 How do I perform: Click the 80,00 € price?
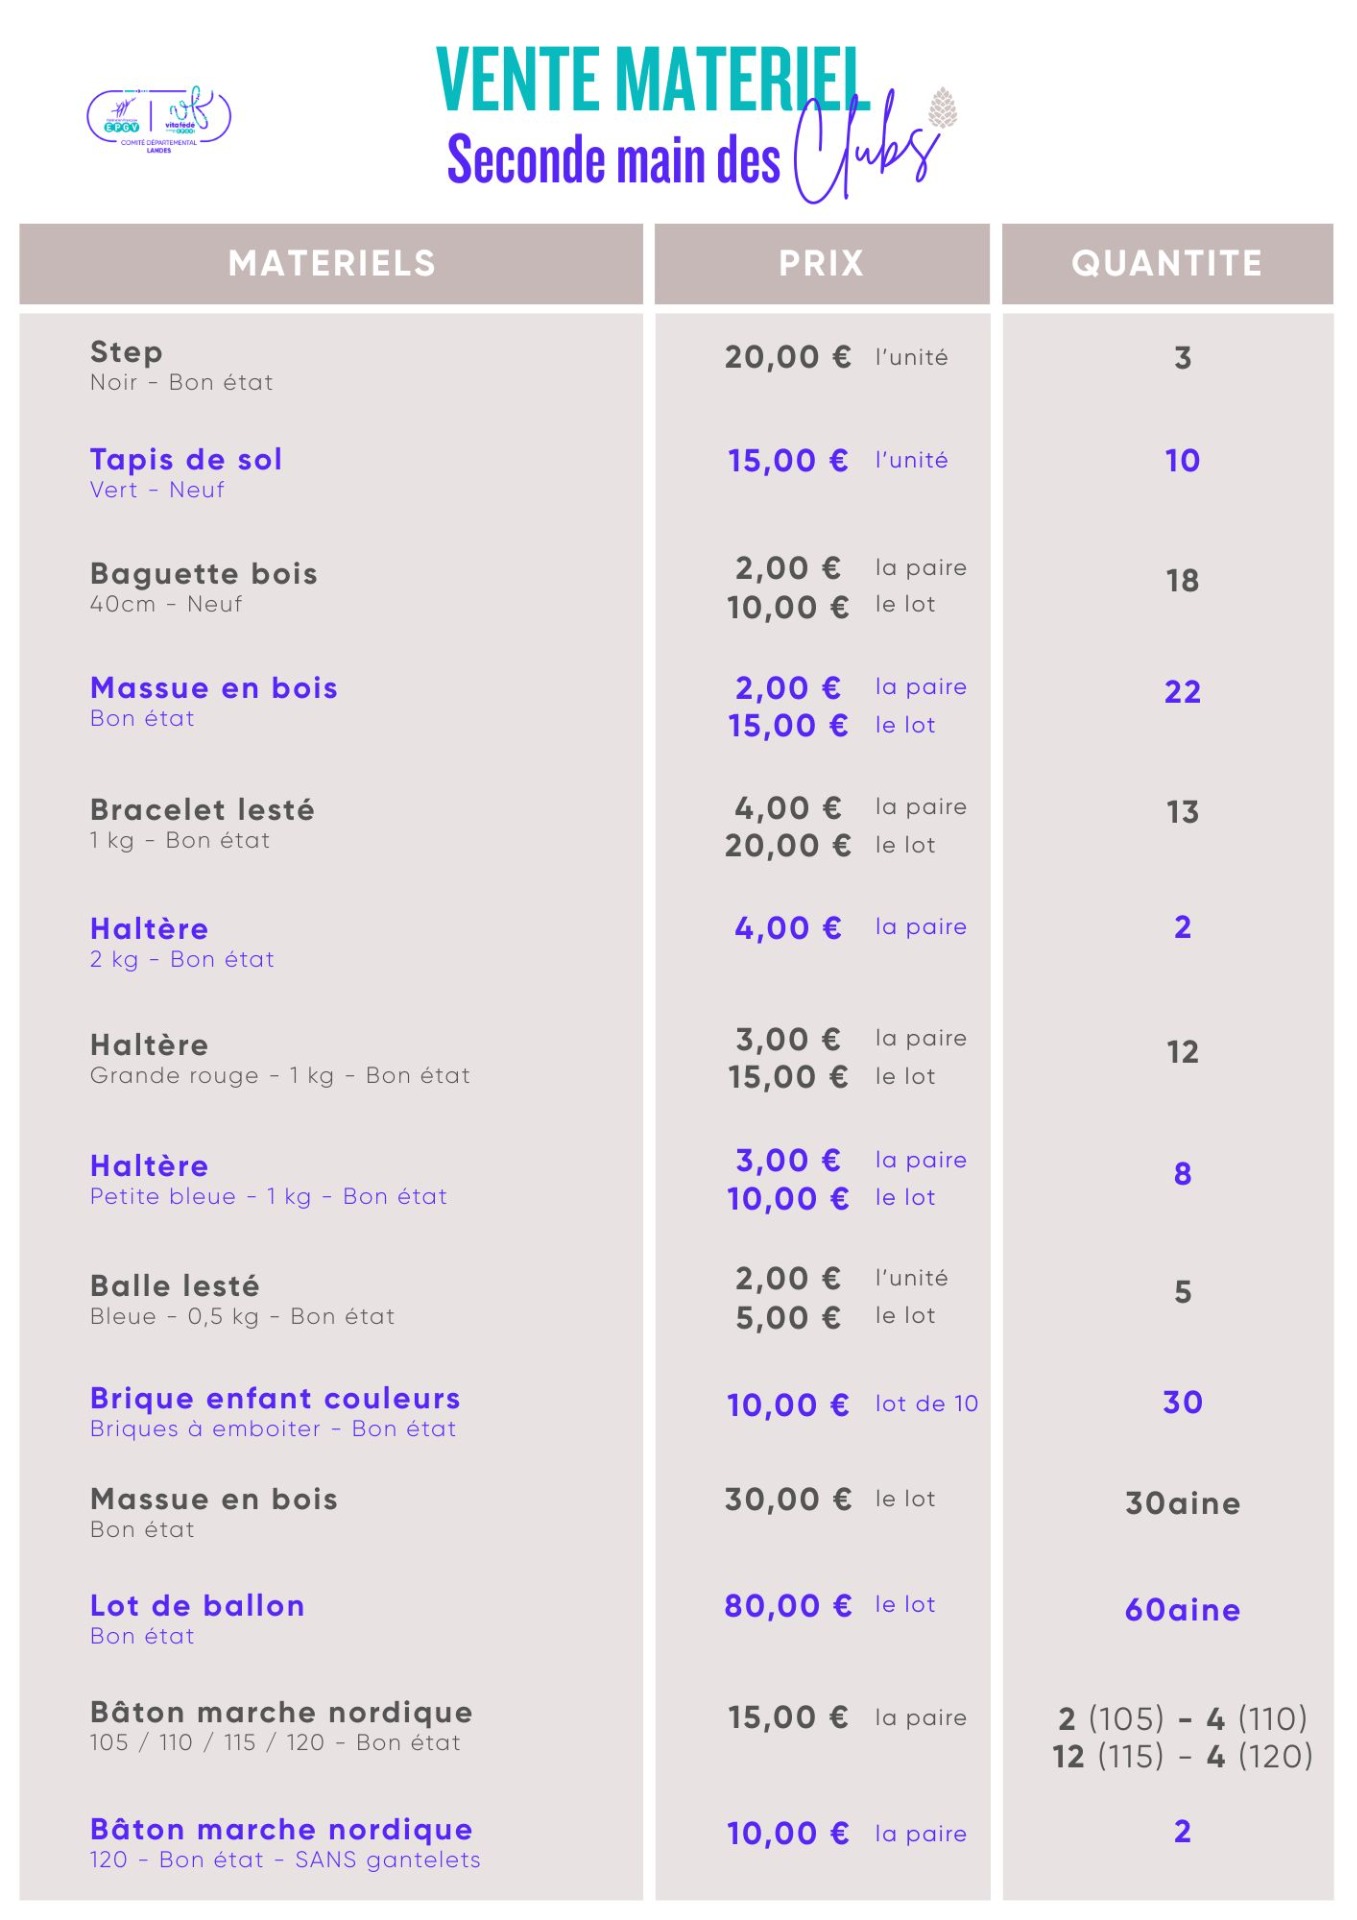[x=788, y=1606]
